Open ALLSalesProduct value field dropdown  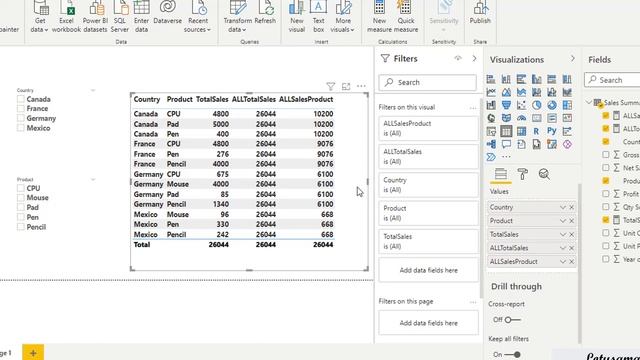pyautogui.click(x=563, y=262)
